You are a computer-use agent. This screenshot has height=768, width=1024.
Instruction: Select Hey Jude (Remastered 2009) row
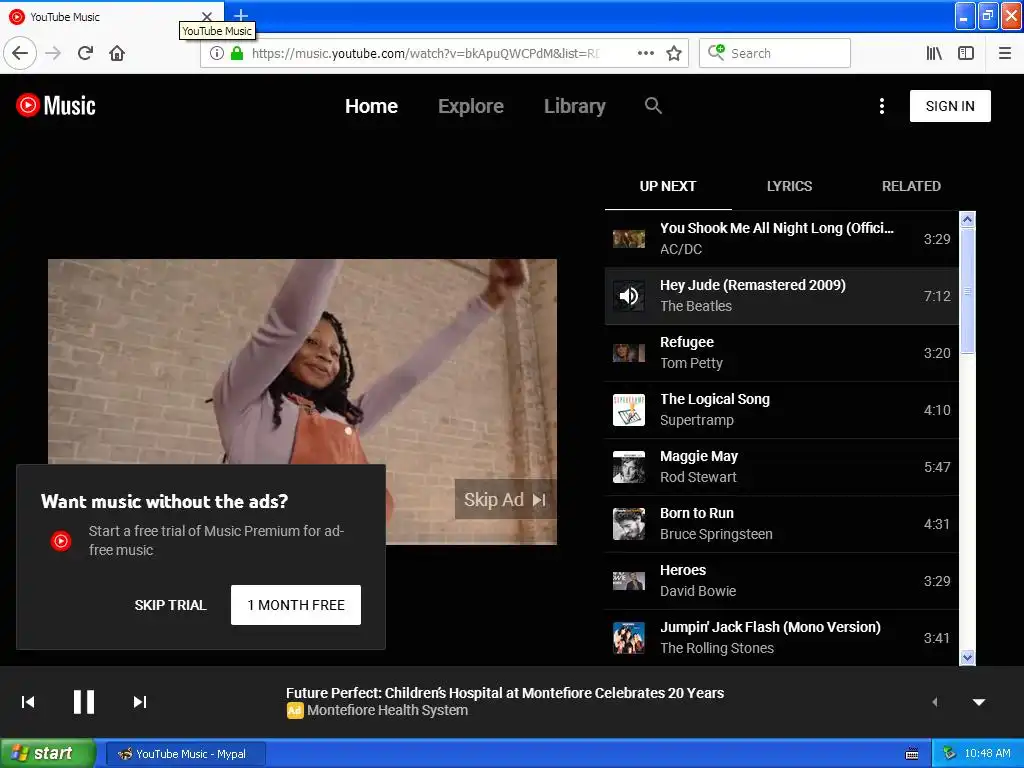coord(781,296)
